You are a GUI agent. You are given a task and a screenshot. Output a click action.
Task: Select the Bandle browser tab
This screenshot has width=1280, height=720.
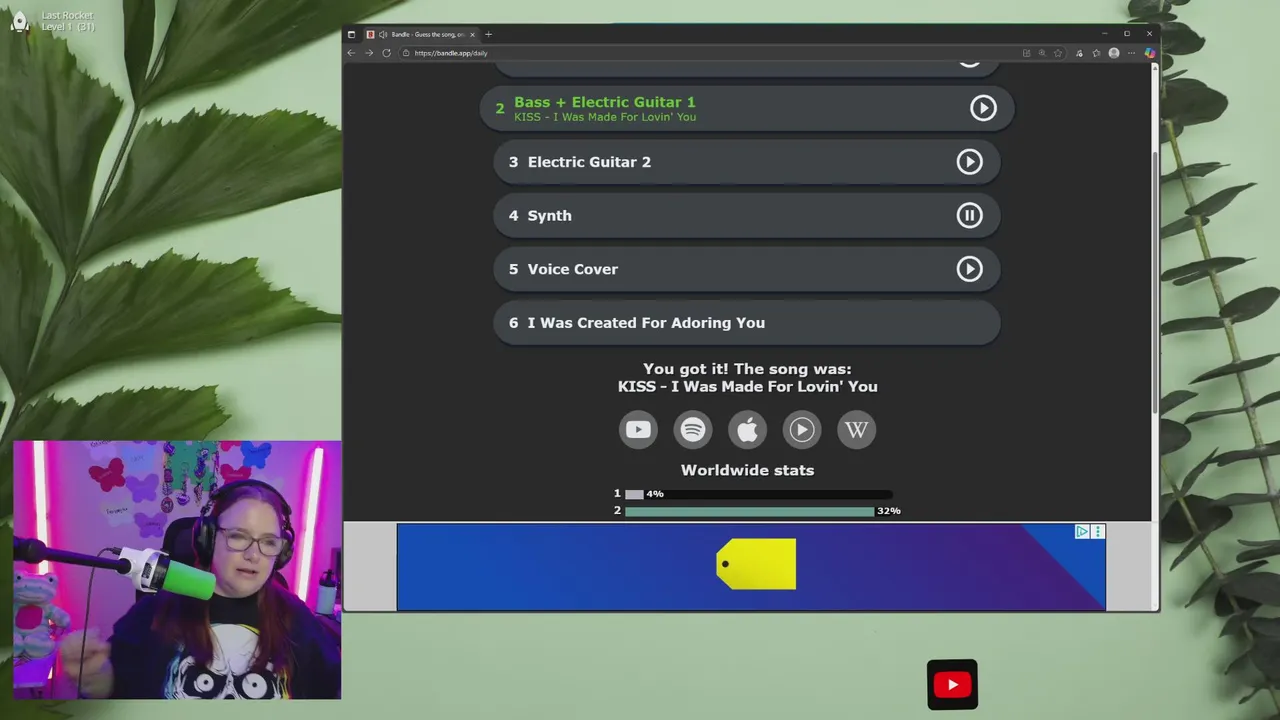(421, 34)
